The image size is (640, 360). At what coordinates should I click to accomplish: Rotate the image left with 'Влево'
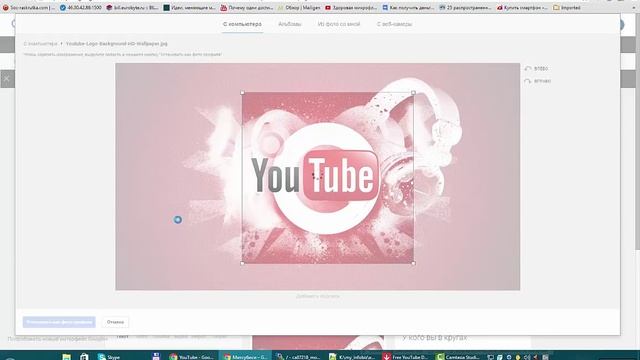coord(536,69)
